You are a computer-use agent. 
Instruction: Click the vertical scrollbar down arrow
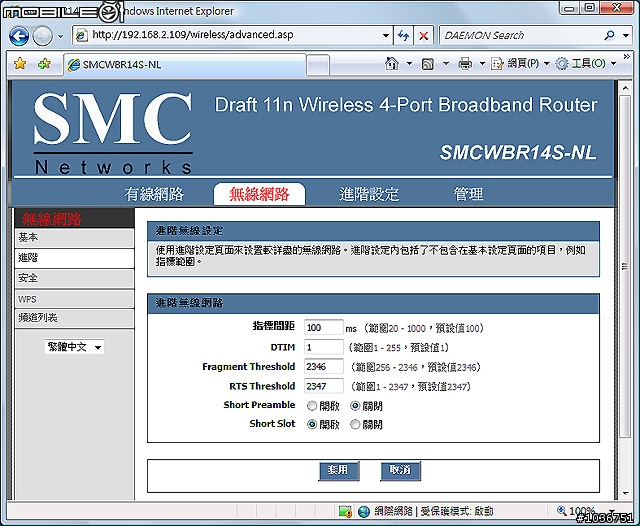(x=625, y=493)
